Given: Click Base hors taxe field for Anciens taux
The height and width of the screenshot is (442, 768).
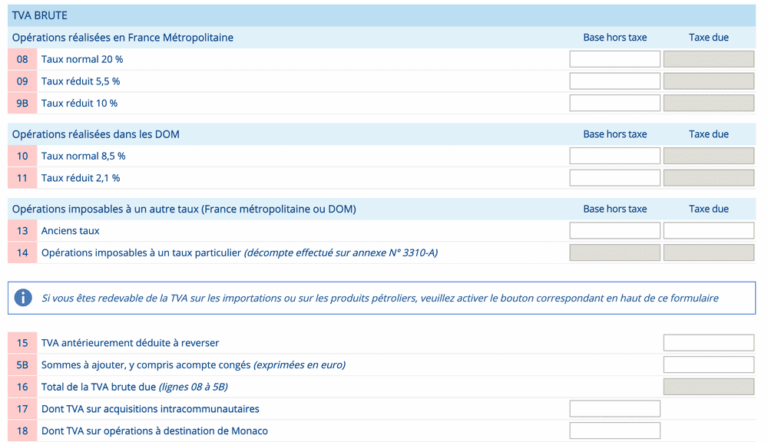Looking at the screenshot, I should (614, 231).
